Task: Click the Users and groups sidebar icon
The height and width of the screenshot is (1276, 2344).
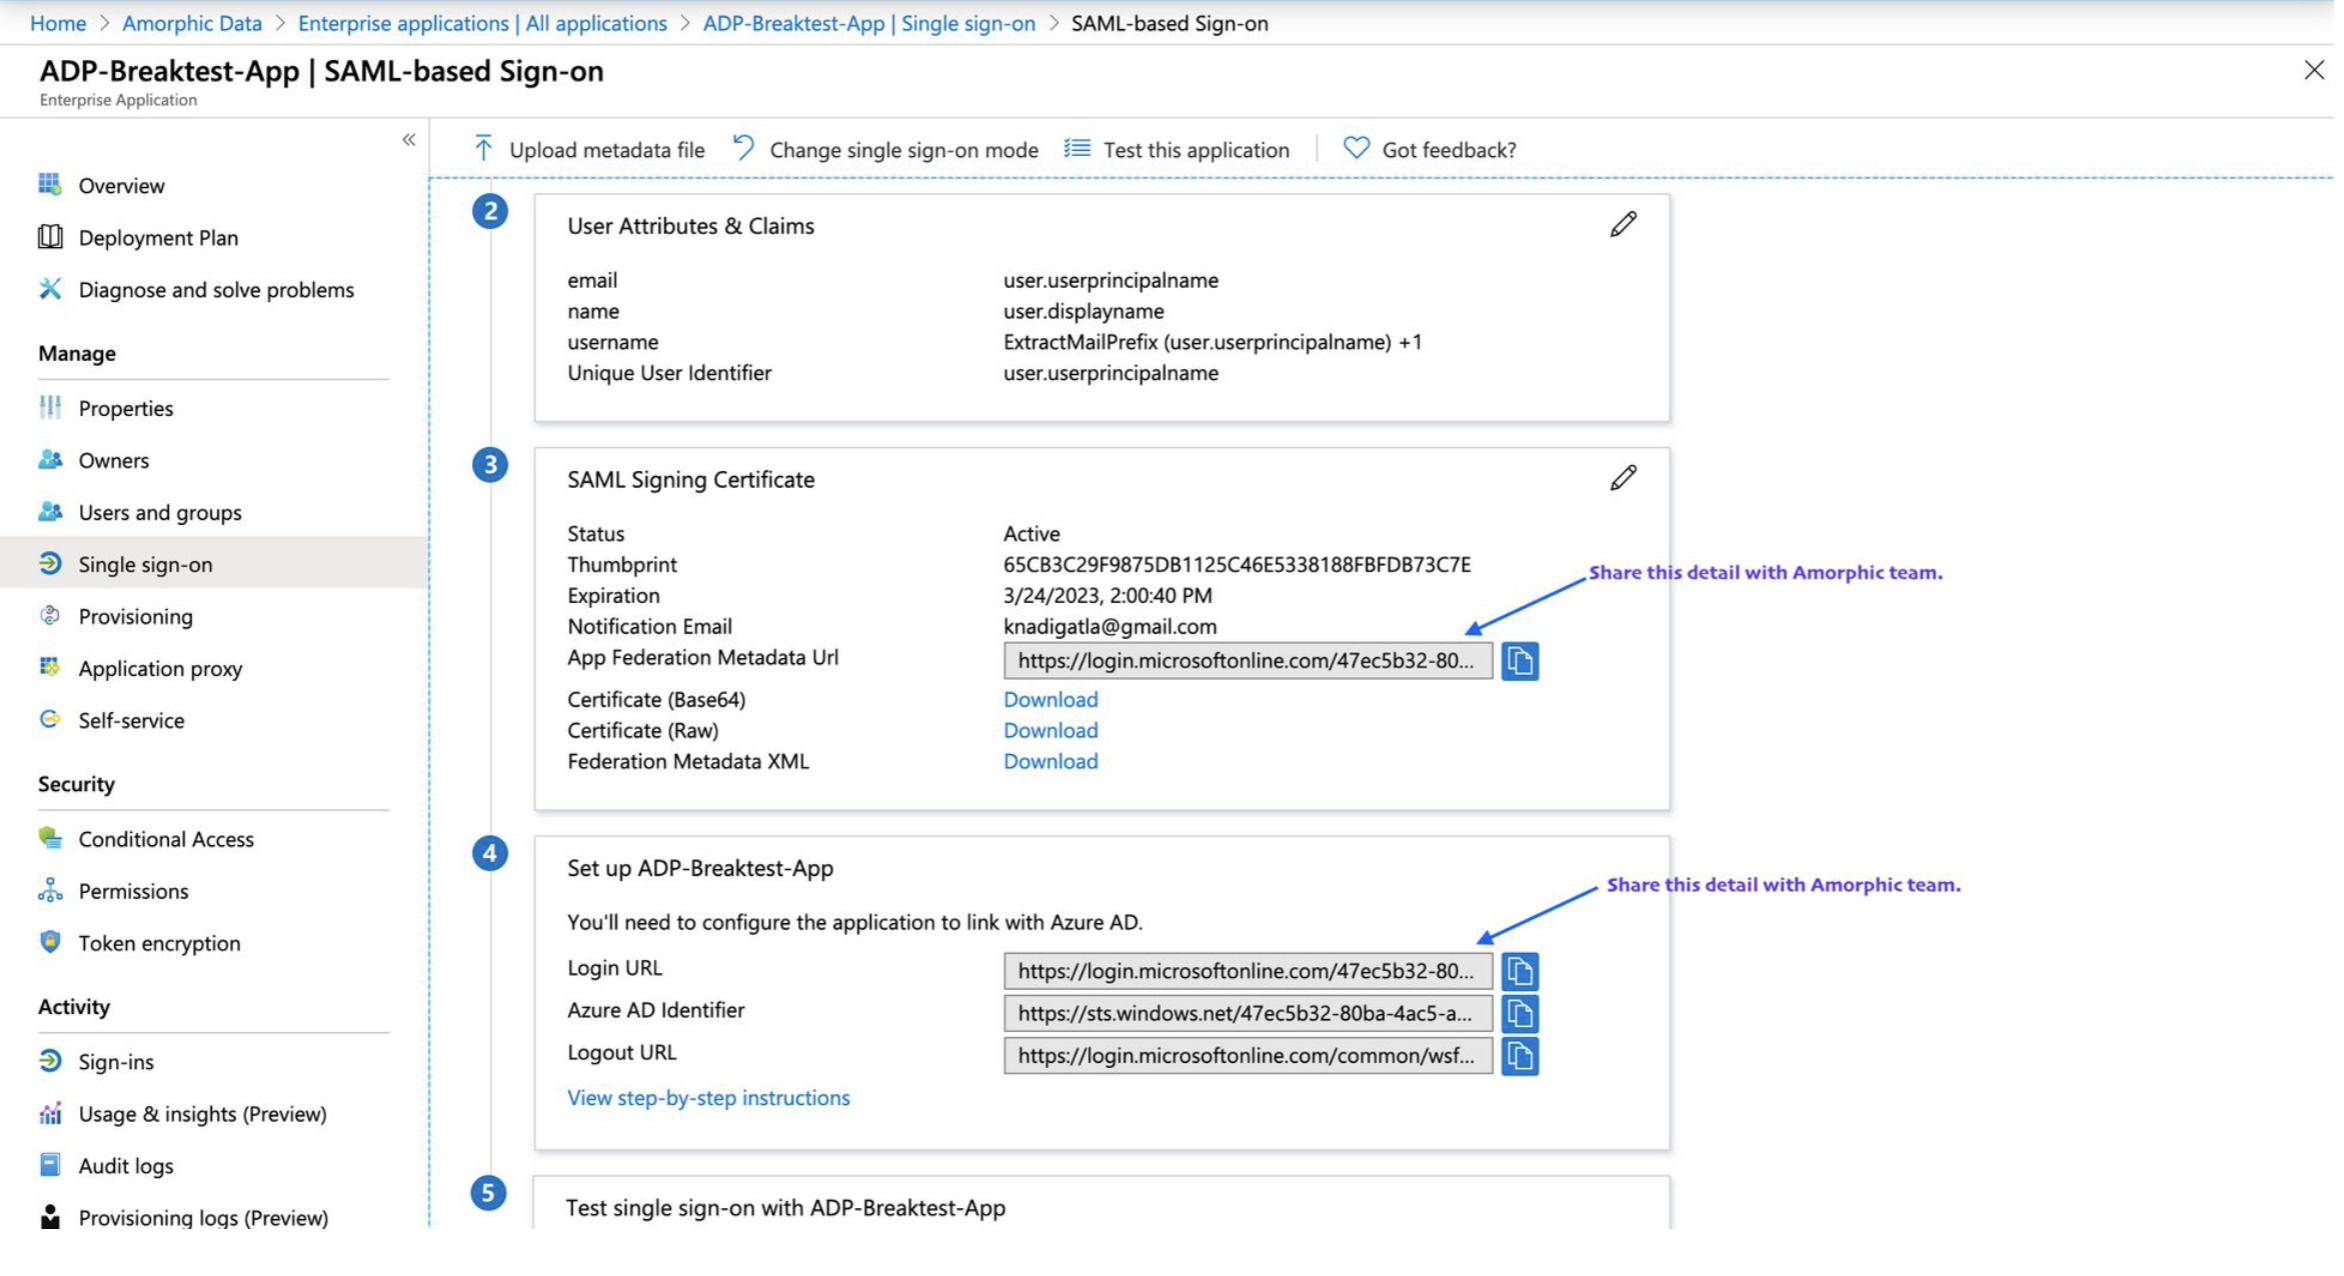Action: pyautogui.click(x=50, y=512)
